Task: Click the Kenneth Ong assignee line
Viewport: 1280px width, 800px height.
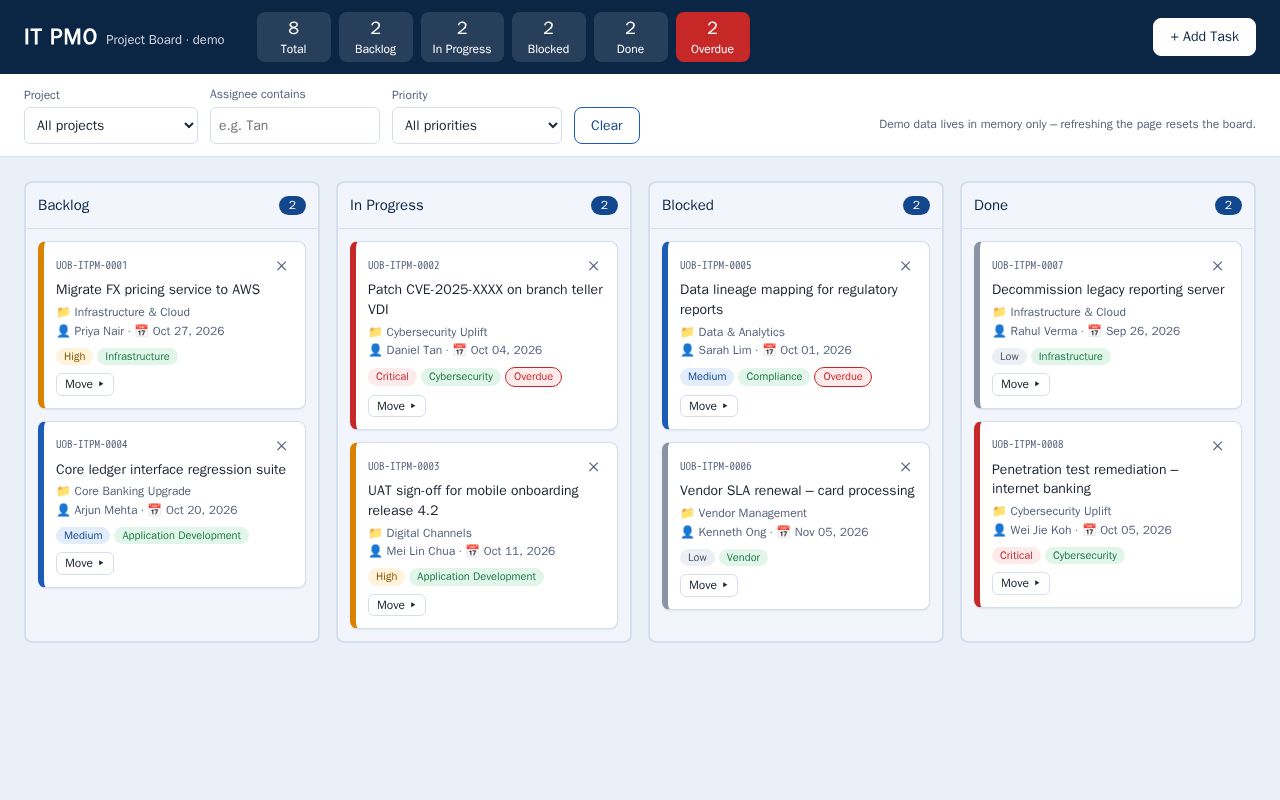Action: (x=774, y=532)
